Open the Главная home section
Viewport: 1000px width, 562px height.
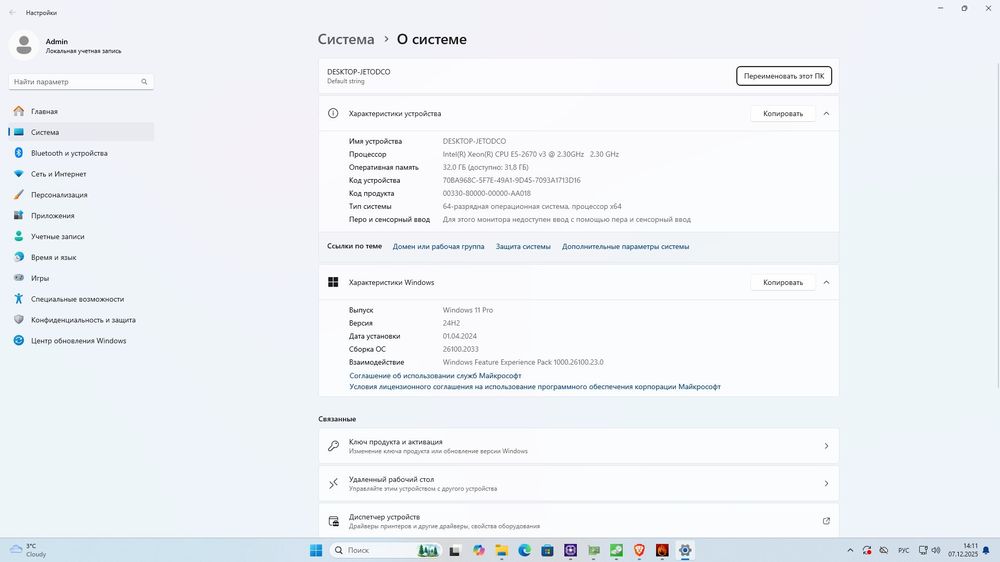[x=81, y=111]
